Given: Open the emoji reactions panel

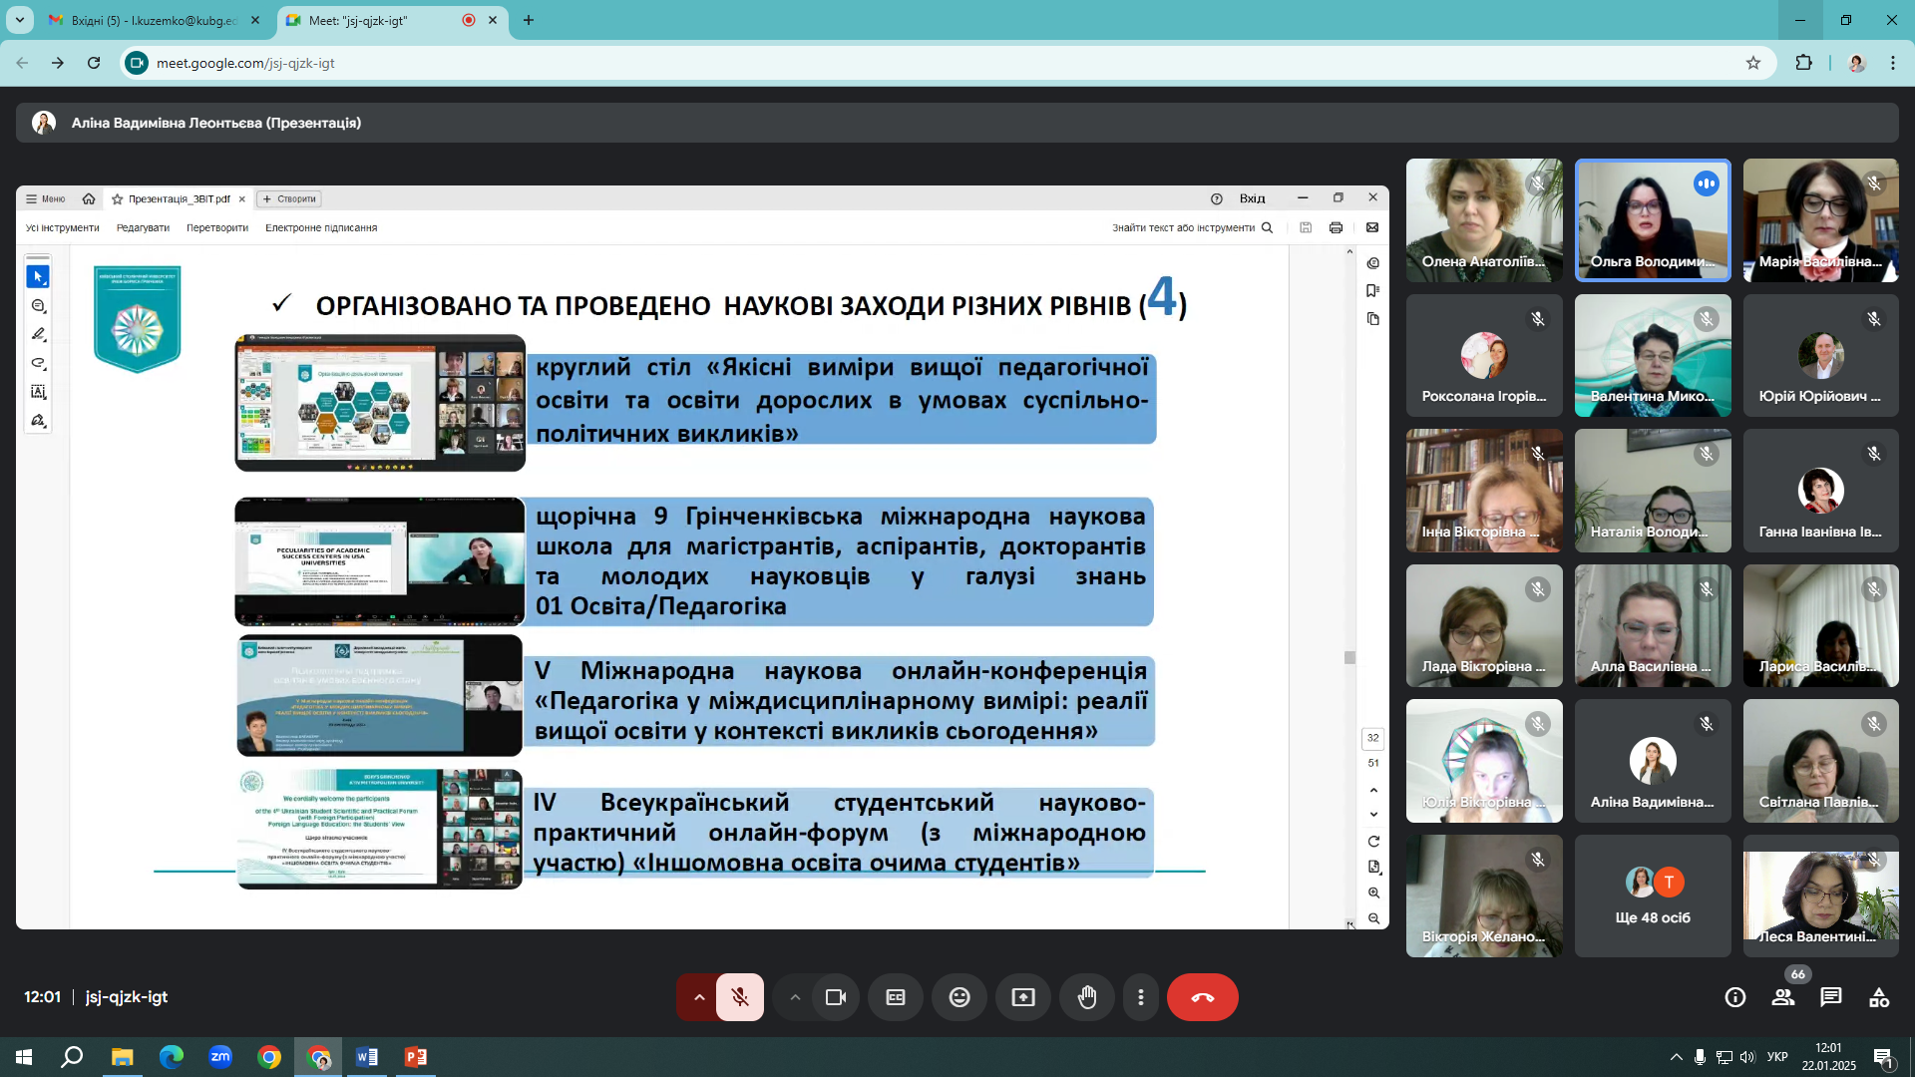Looking at the screenshot, I should point(959,997).
